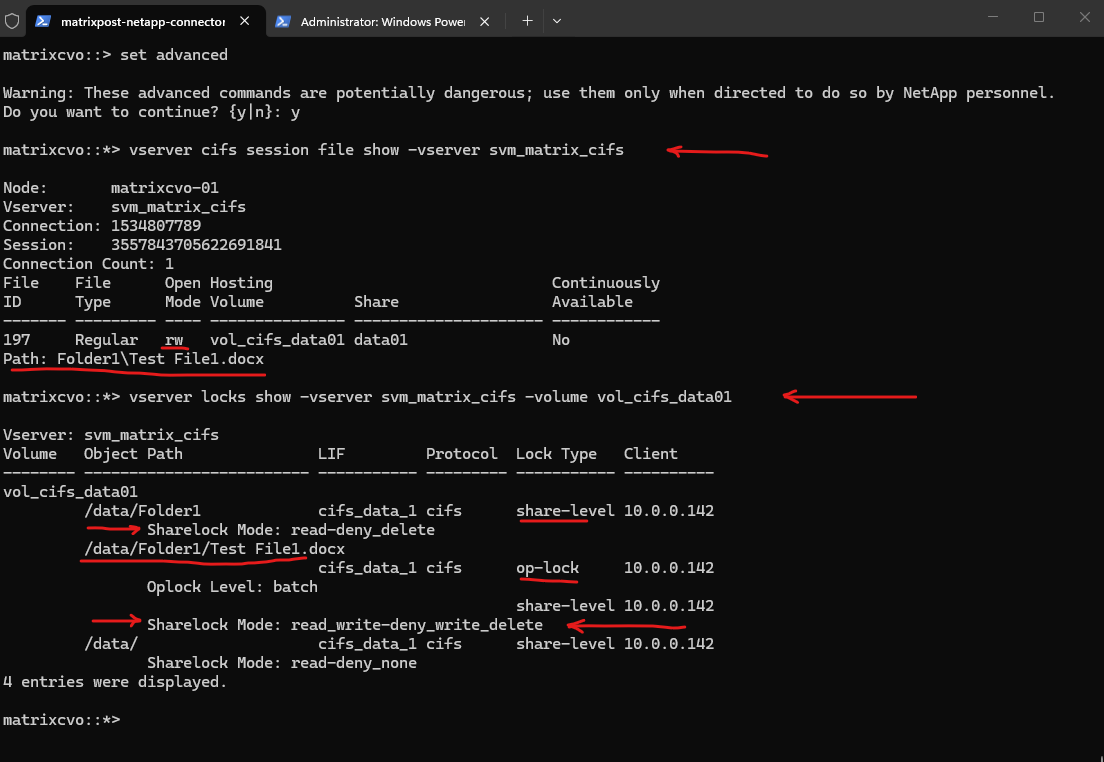This screenshot has width=1104, height=762.
Task: Click 'Sharelock Mode: read-deny_delete' text
Action: 291,530
